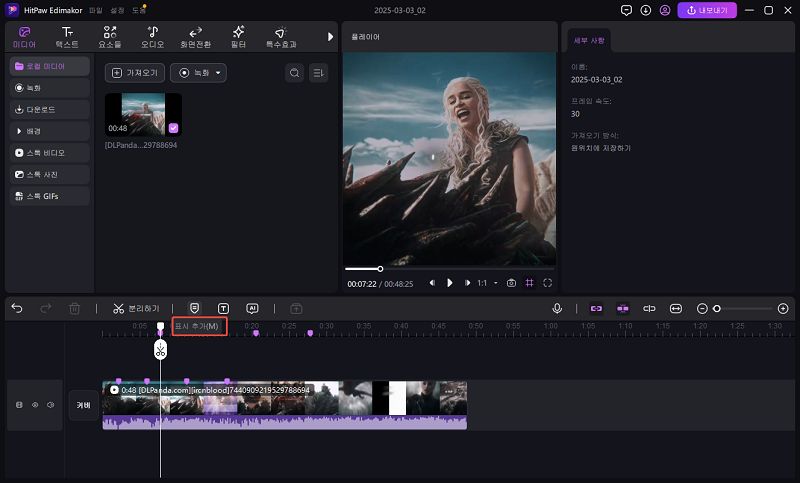Click the 가져오기 import button
Viewport: 800px width, 483px height.
[x=134, y=73]
